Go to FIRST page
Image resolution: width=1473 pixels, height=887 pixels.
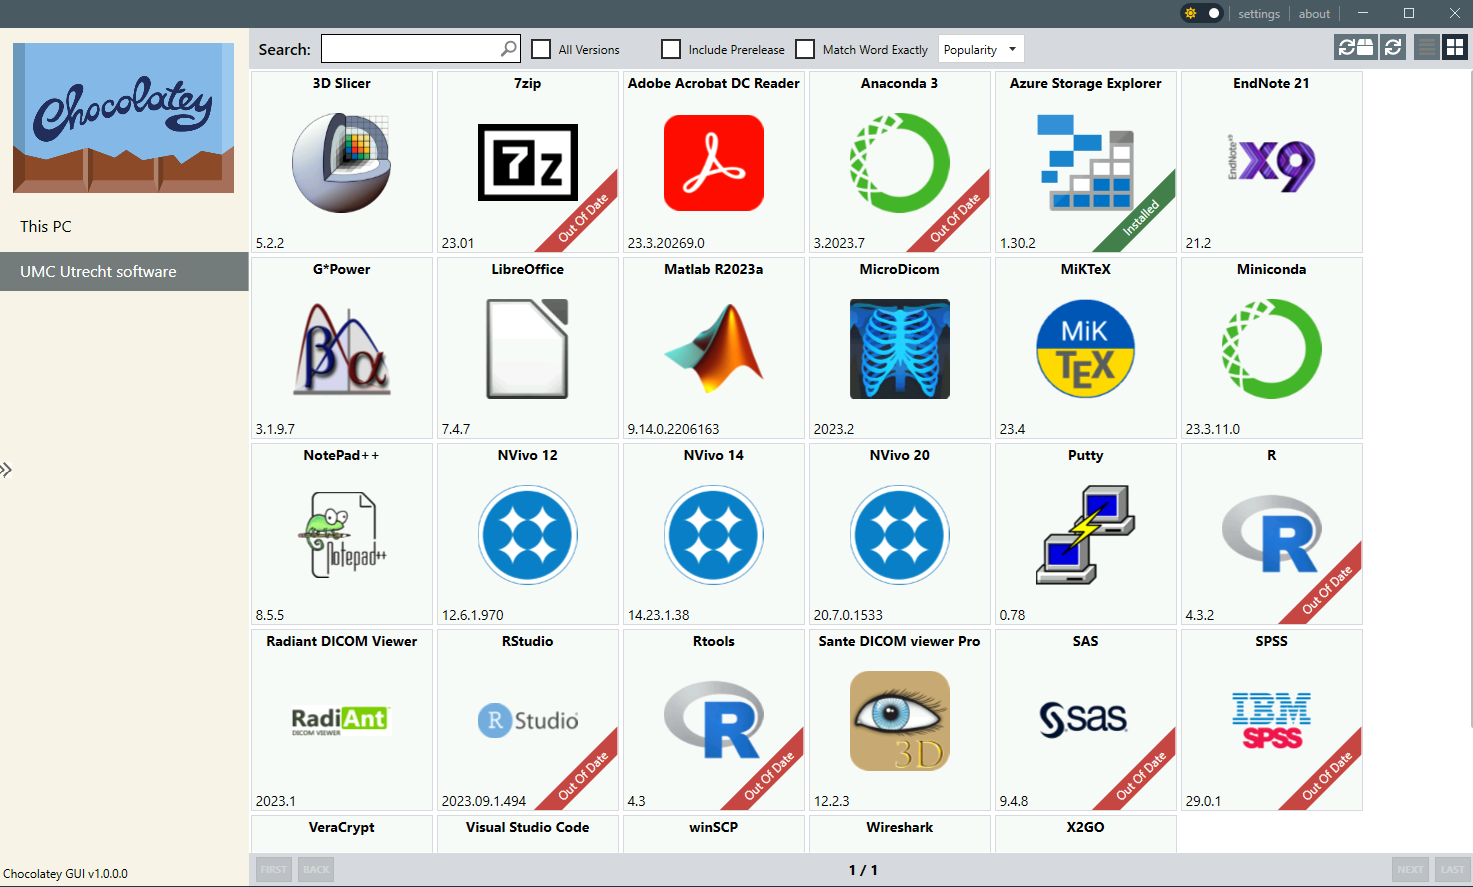274,870
